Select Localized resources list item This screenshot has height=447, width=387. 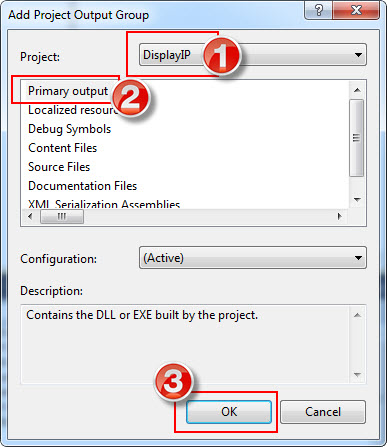[x=73, y=110]
